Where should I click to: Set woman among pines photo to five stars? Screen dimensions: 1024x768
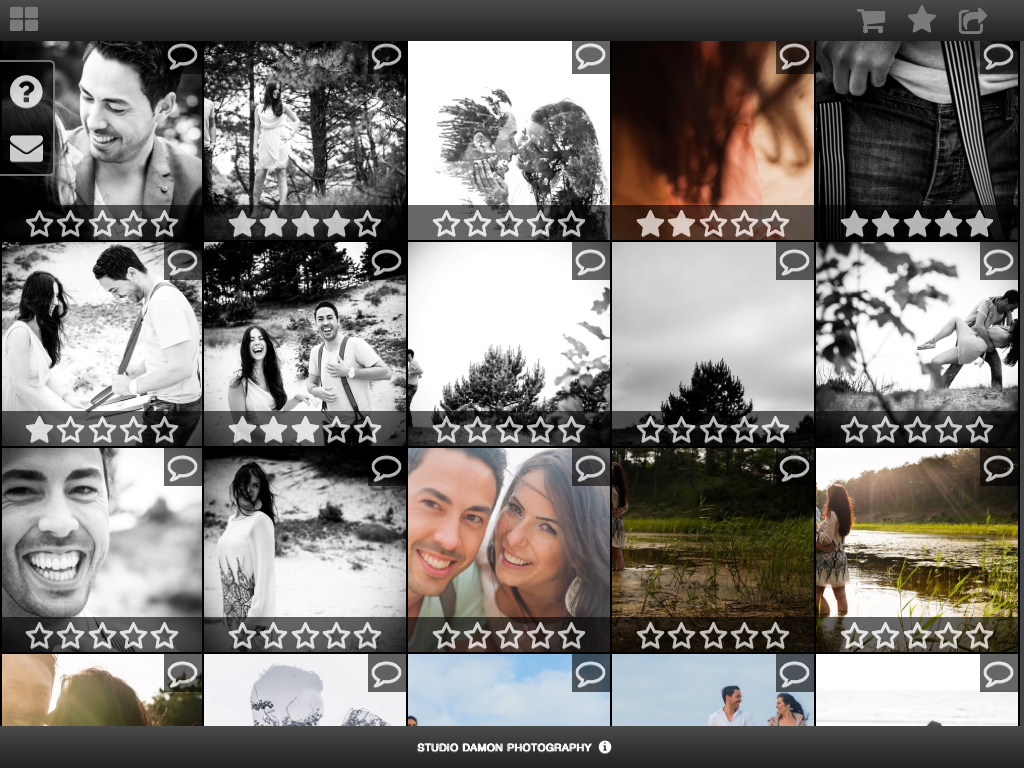coord(368,224)
